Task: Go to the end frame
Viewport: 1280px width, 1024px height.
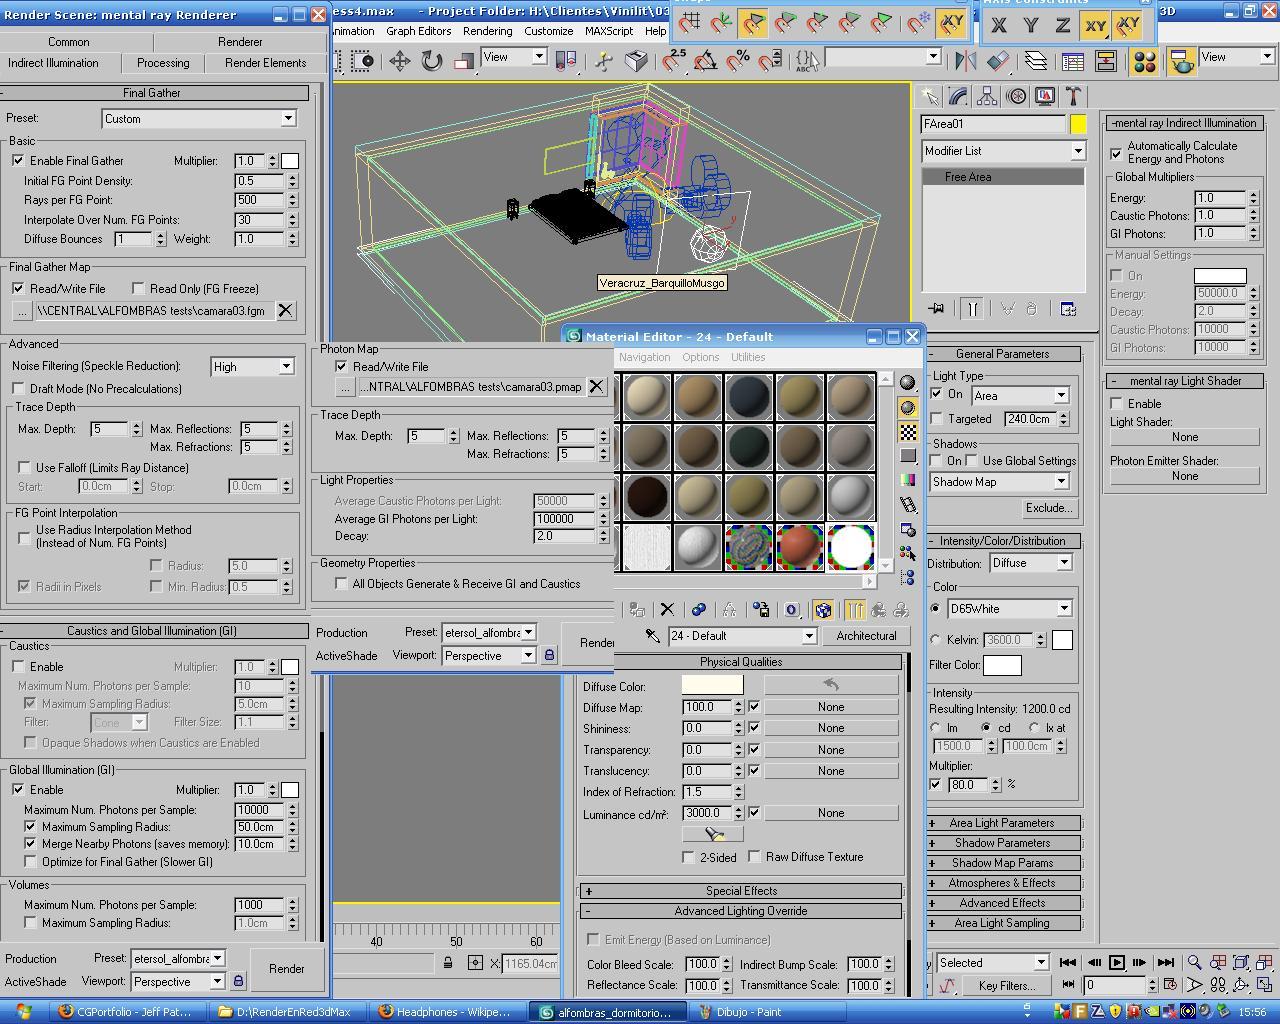Action: tap(1164, 962)
